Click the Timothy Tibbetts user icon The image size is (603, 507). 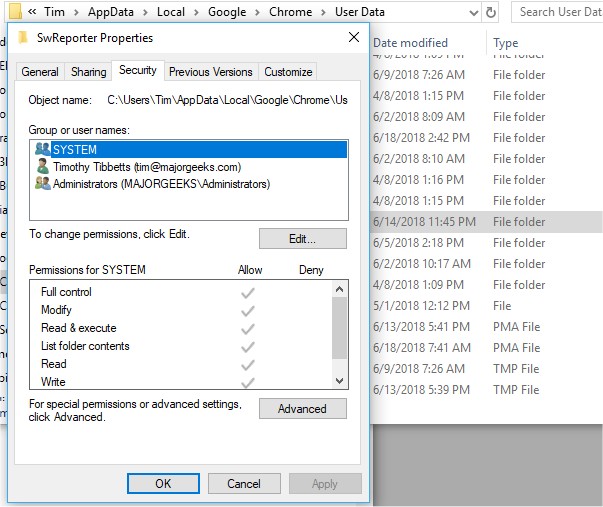click(x=42, y=167)
